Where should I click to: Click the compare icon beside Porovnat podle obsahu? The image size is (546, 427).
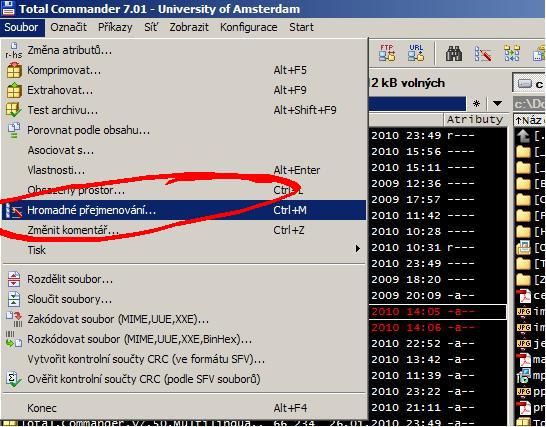tap(14, 130)
